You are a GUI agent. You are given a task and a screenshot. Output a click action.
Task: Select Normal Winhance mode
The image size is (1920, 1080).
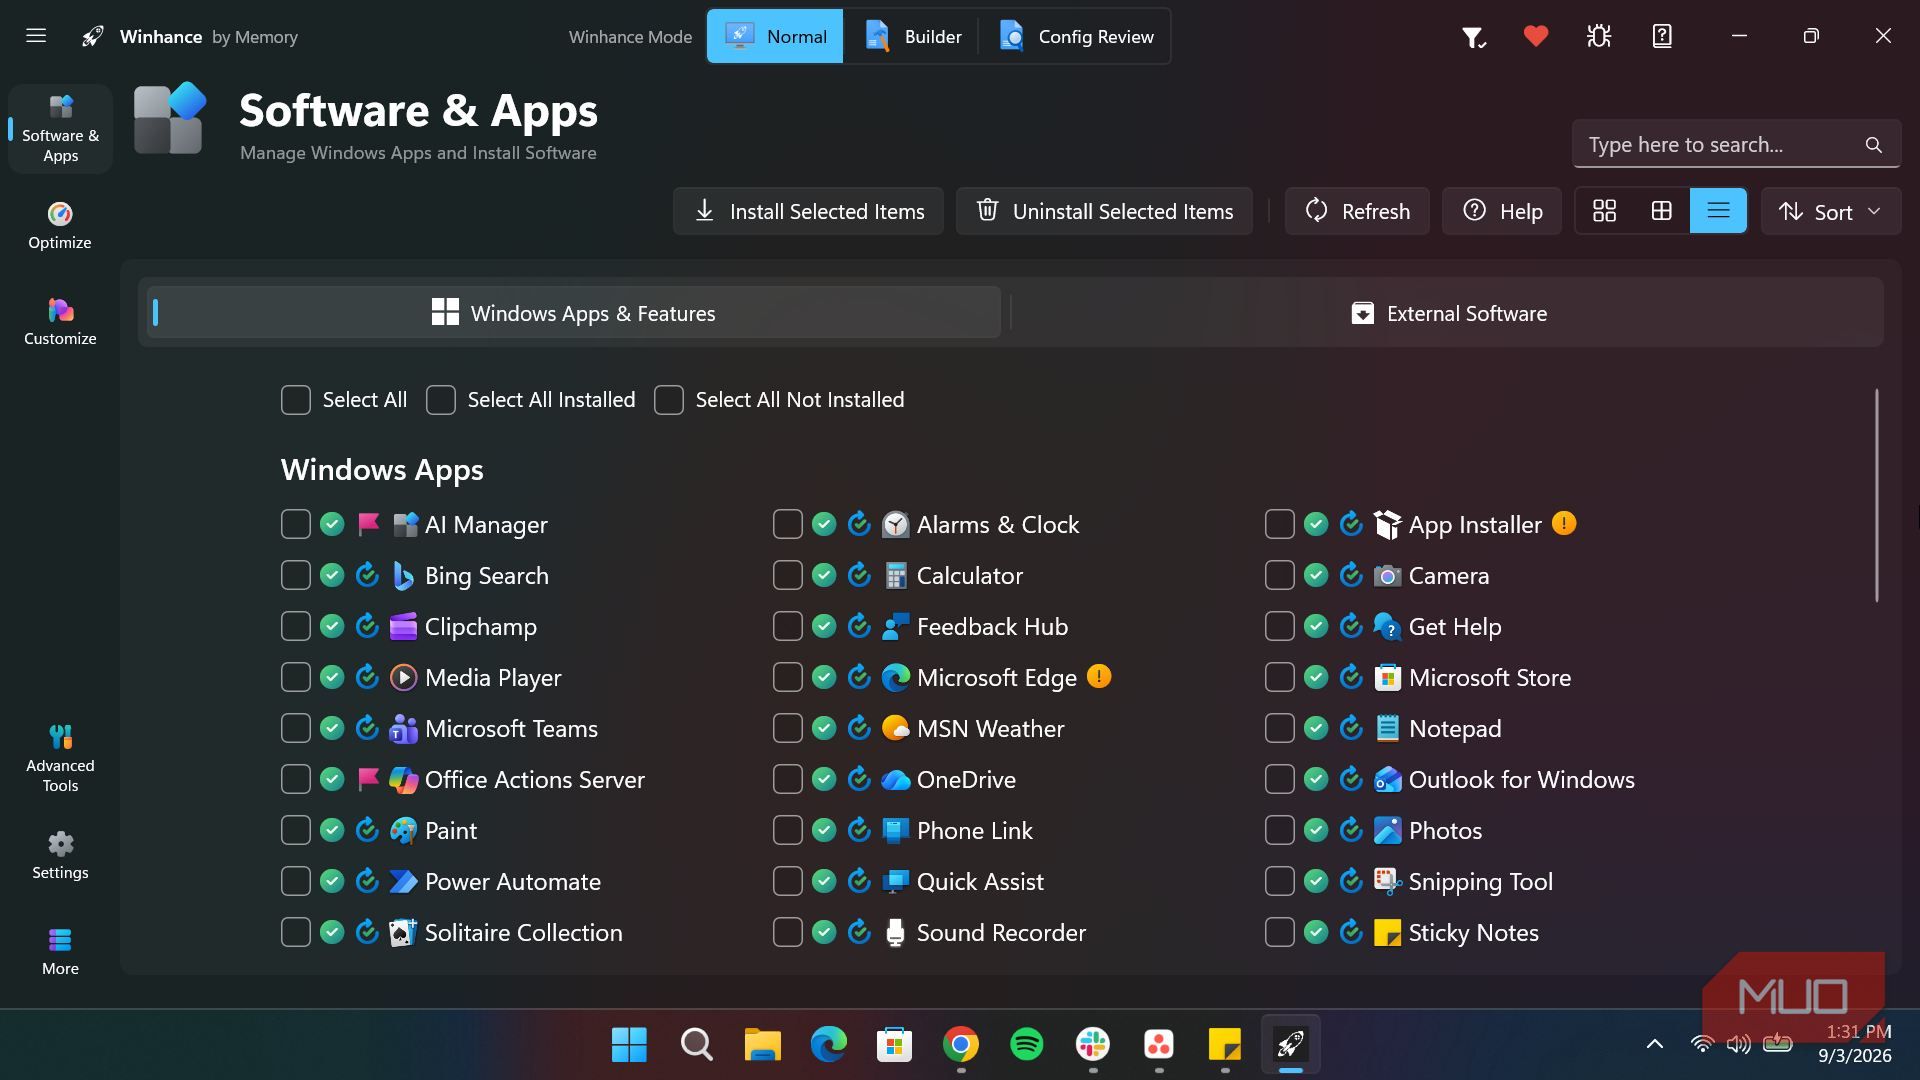coord(775,36)
